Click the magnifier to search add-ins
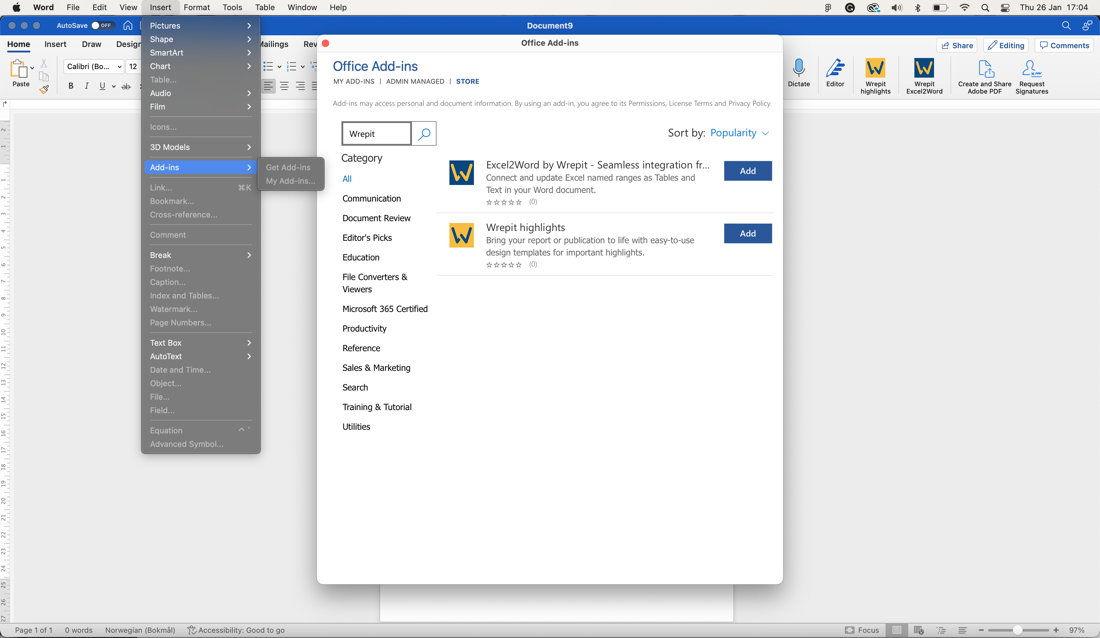Image resolution: width=1100 pixels, height=638 pixels. click(424, 133)
